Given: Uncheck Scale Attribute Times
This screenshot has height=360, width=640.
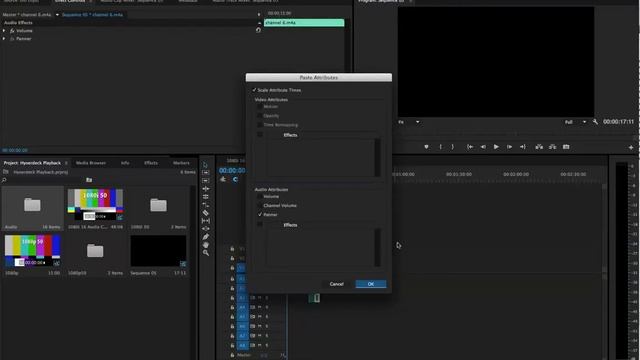Looking at the screenshot, I should click(254, 90).
